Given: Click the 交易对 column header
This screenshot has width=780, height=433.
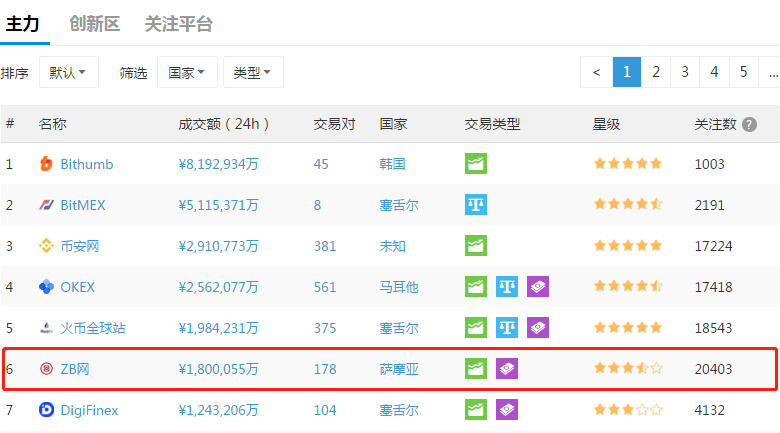Looking at the screenshot, I should tap(334, 124).
